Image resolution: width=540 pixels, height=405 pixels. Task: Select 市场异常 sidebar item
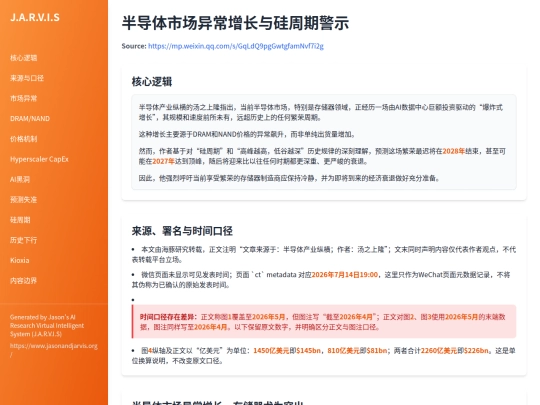pos(23,98)
